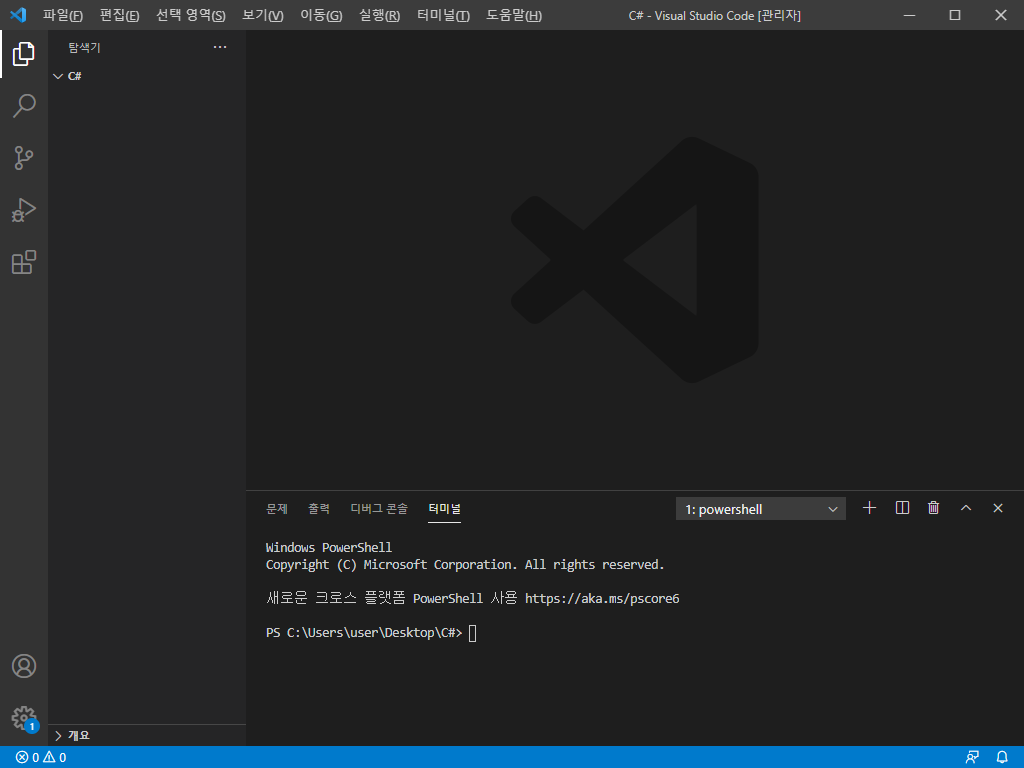Open explorer more actions ellipsis
This screenshot has height=768, width=1024.
click(220, 47)
